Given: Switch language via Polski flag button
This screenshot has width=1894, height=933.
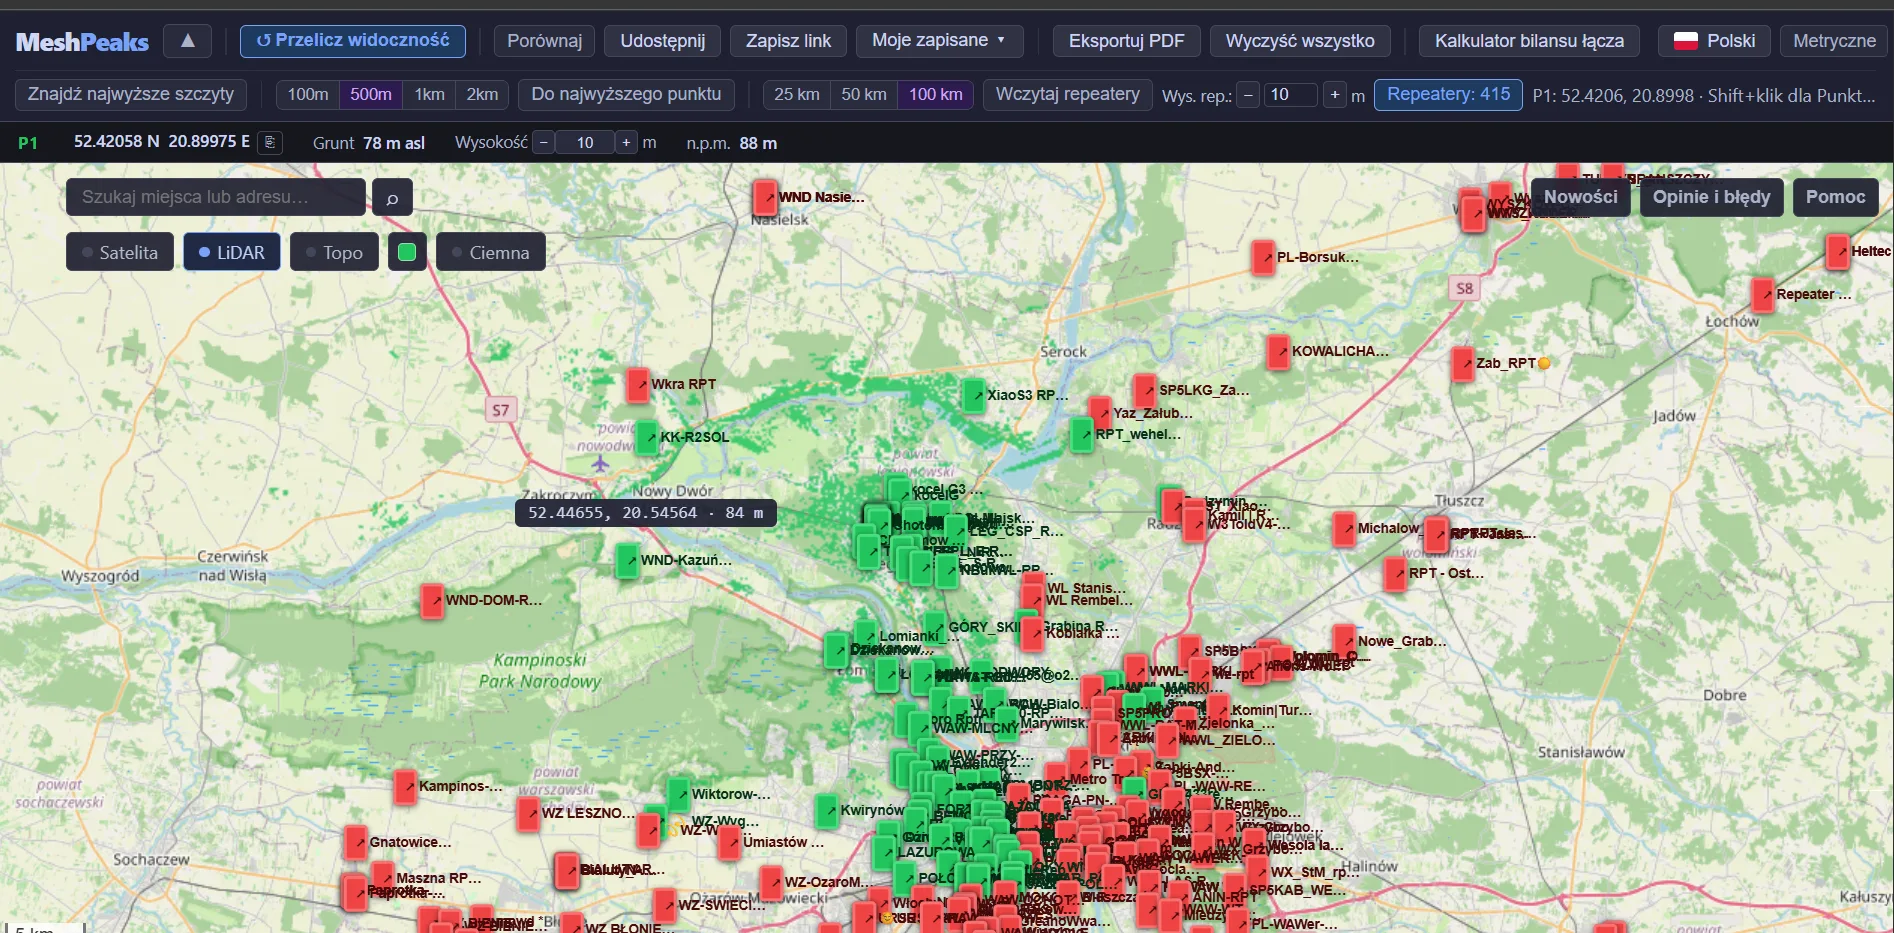Looking at the screenshot, I should pos(1714,41).
